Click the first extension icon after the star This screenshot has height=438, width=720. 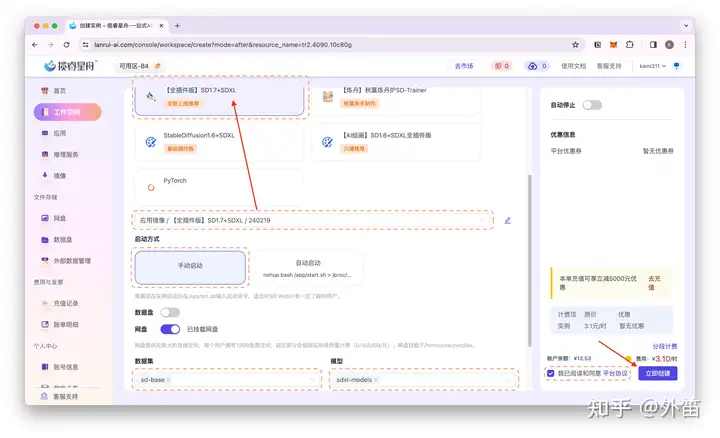pyautogui.click(x=597, y=45)
